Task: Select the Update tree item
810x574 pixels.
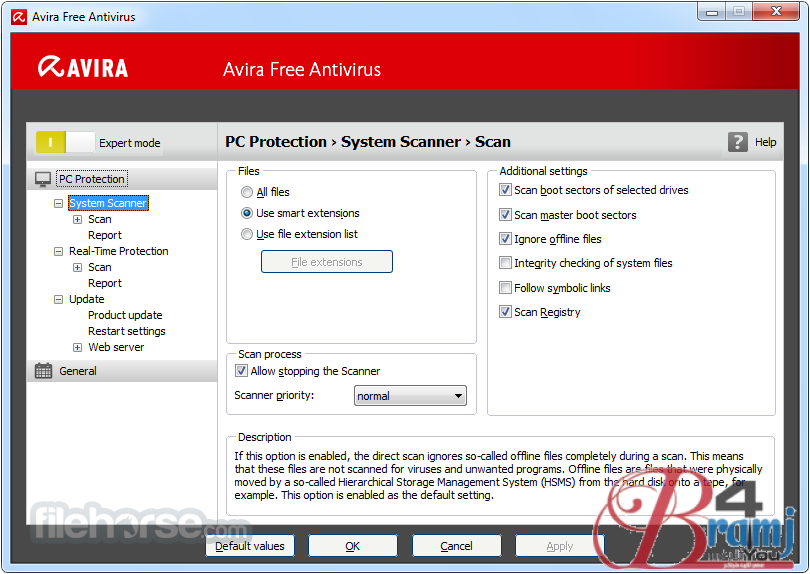Action: (87, 299)
